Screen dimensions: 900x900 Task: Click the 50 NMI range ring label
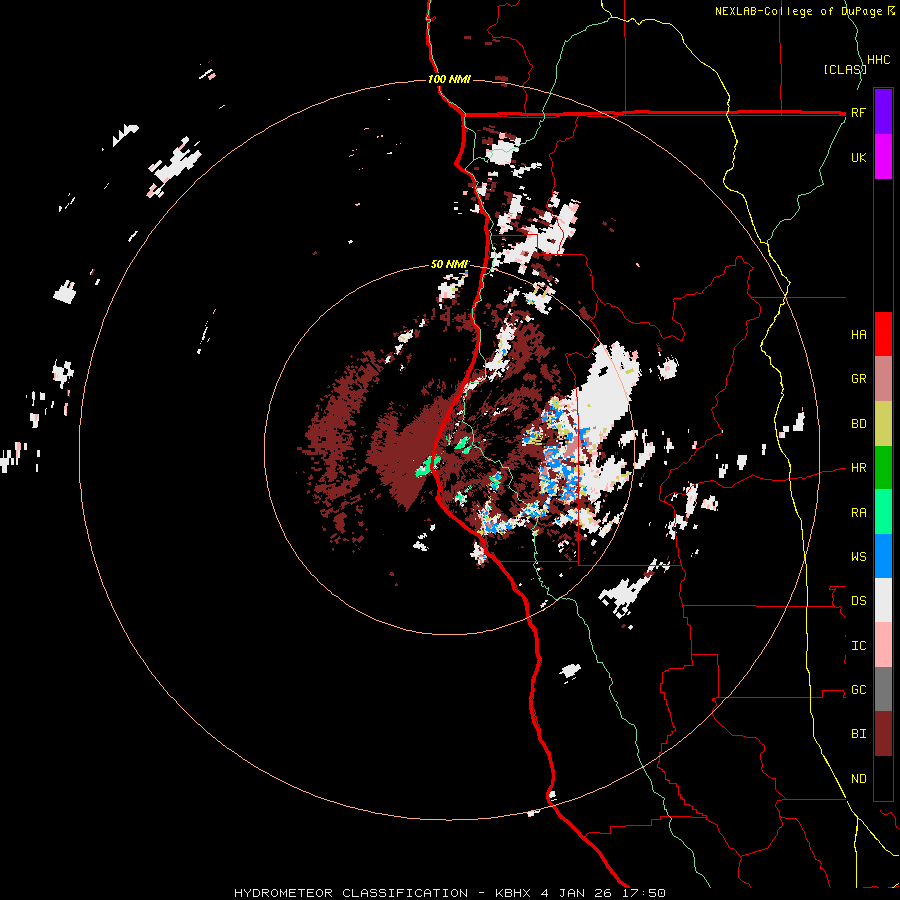(449, 265)
